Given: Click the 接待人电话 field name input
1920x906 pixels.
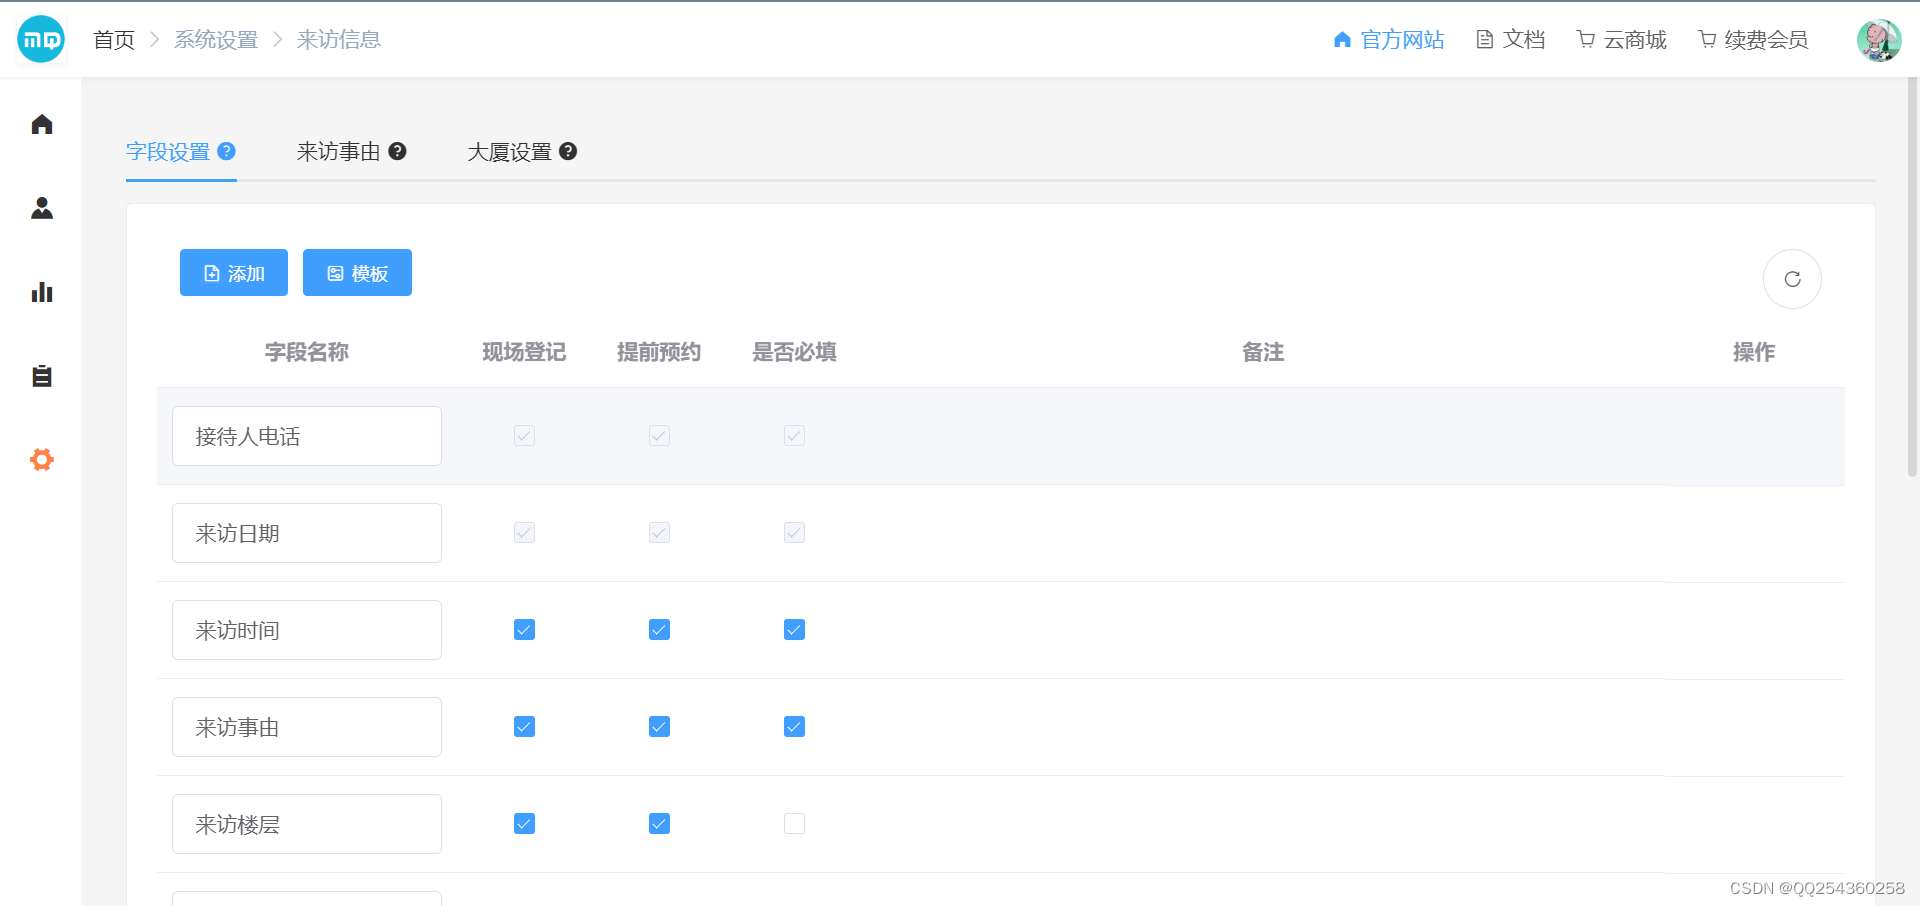Looking at the screenshot, I should 307,436.
